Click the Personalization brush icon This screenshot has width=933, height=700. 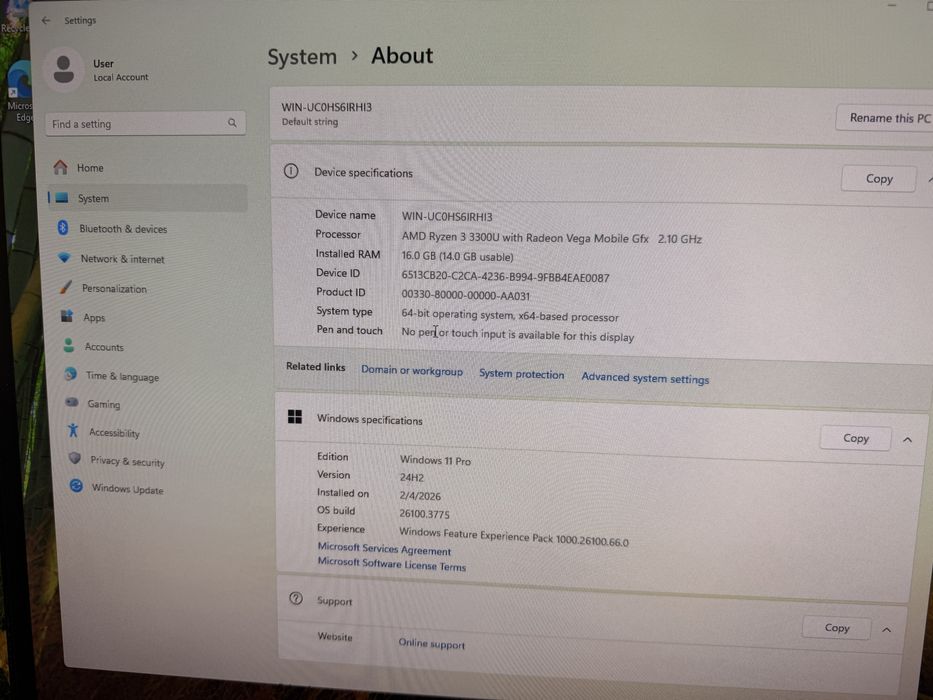point(65,288)
